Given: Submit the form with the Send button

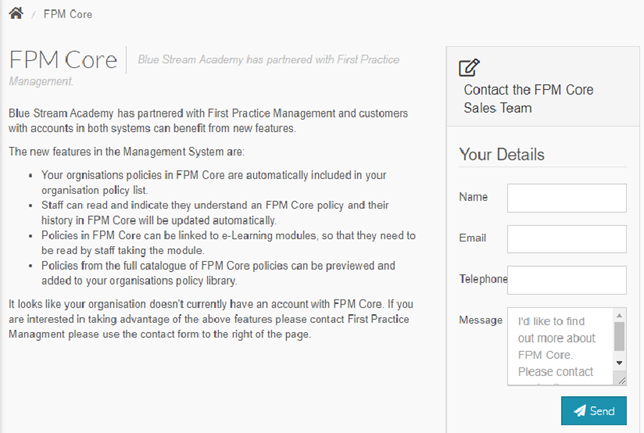Looking at the screenshot, I should (594, 411).
